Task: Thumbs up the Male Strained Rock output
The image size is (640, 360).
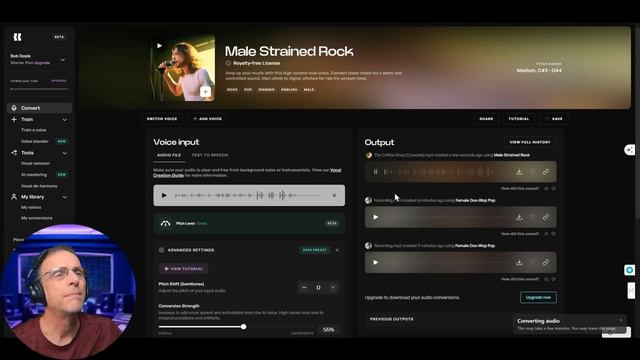Action: click(547, 189)
